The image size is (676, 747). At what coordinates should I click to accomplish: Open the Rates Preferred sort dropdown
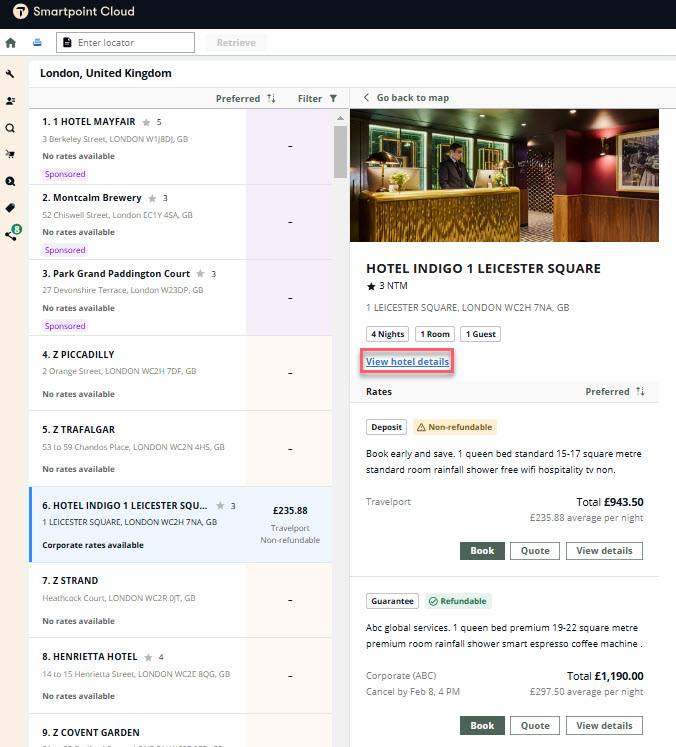pos(615,392)
